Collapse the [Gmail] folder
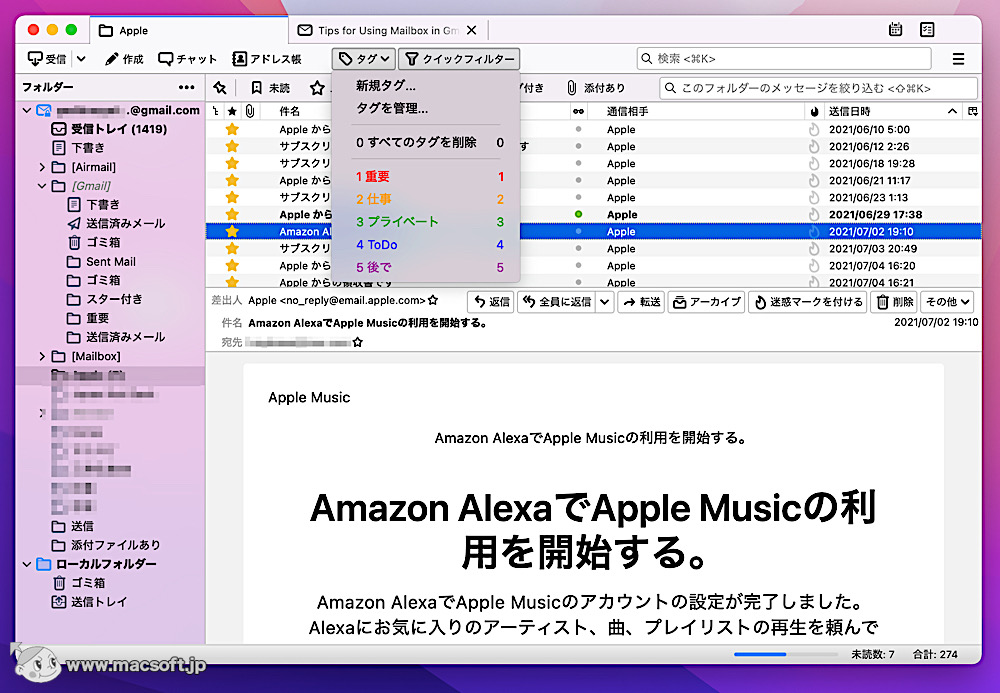The width and height of the screenshot is (1000, 693). 42,186
